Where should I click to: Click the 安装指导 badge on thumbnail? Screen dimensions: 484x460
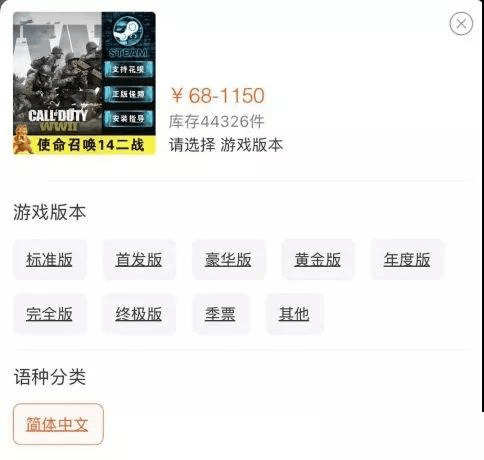(x=128, y=118)
